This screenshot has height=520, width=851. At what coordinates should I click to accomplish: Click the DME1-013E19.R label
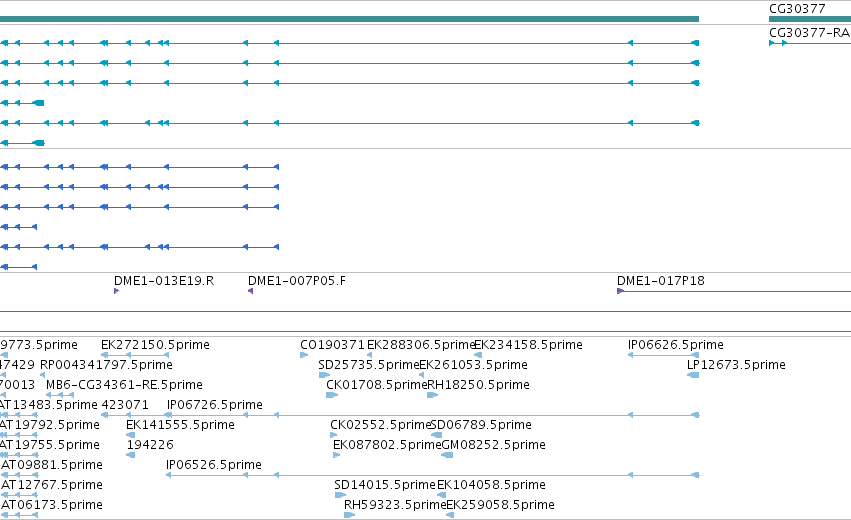[x=164, y=281]
